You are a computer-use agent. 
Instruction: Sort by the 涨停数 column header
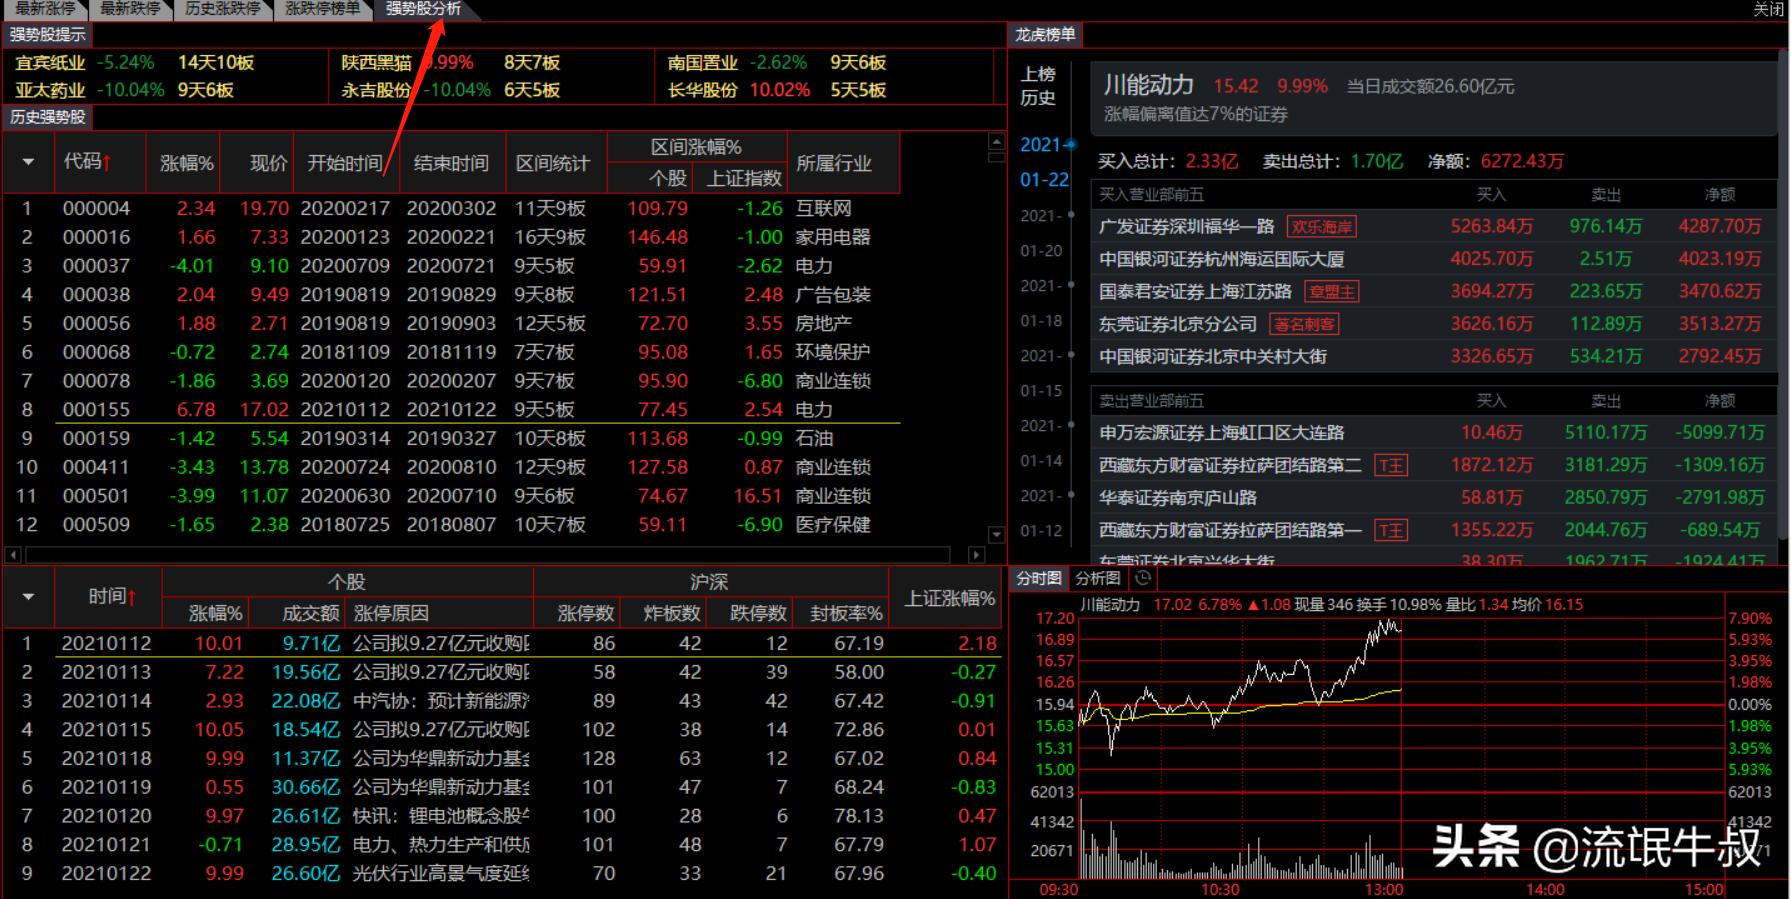point(586,613)
